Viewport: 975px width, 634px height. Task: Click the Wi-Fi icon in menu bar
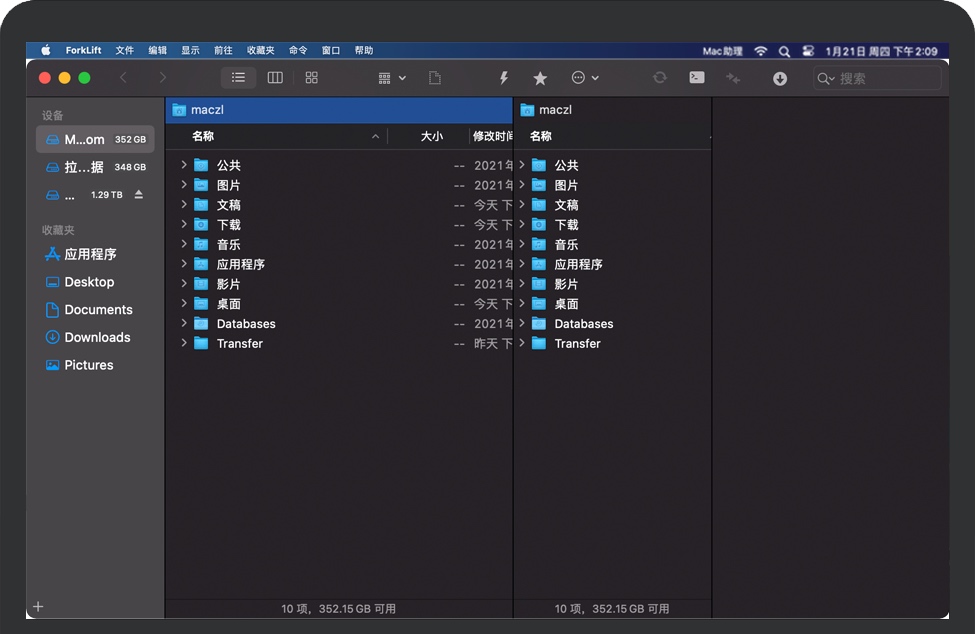(x=760, y=50)
